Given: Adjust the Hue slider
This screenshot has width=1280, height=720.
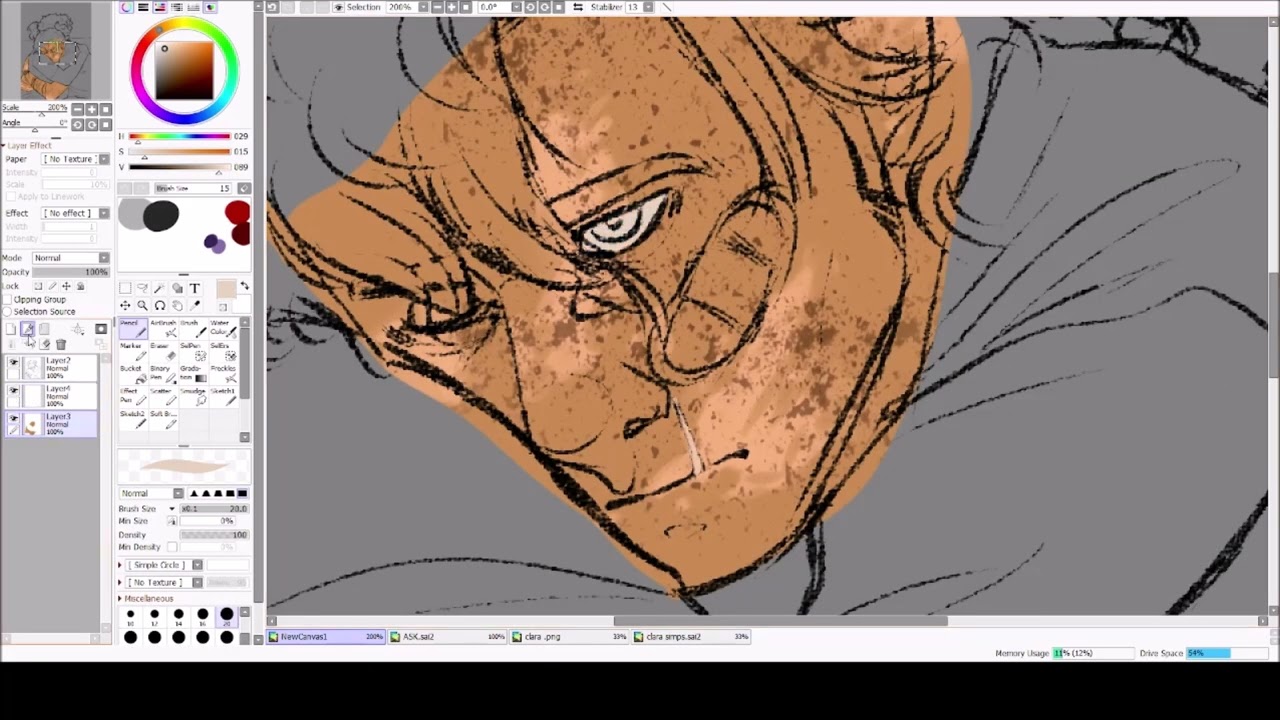Looking at the screenshot, I should coord(180,136).
